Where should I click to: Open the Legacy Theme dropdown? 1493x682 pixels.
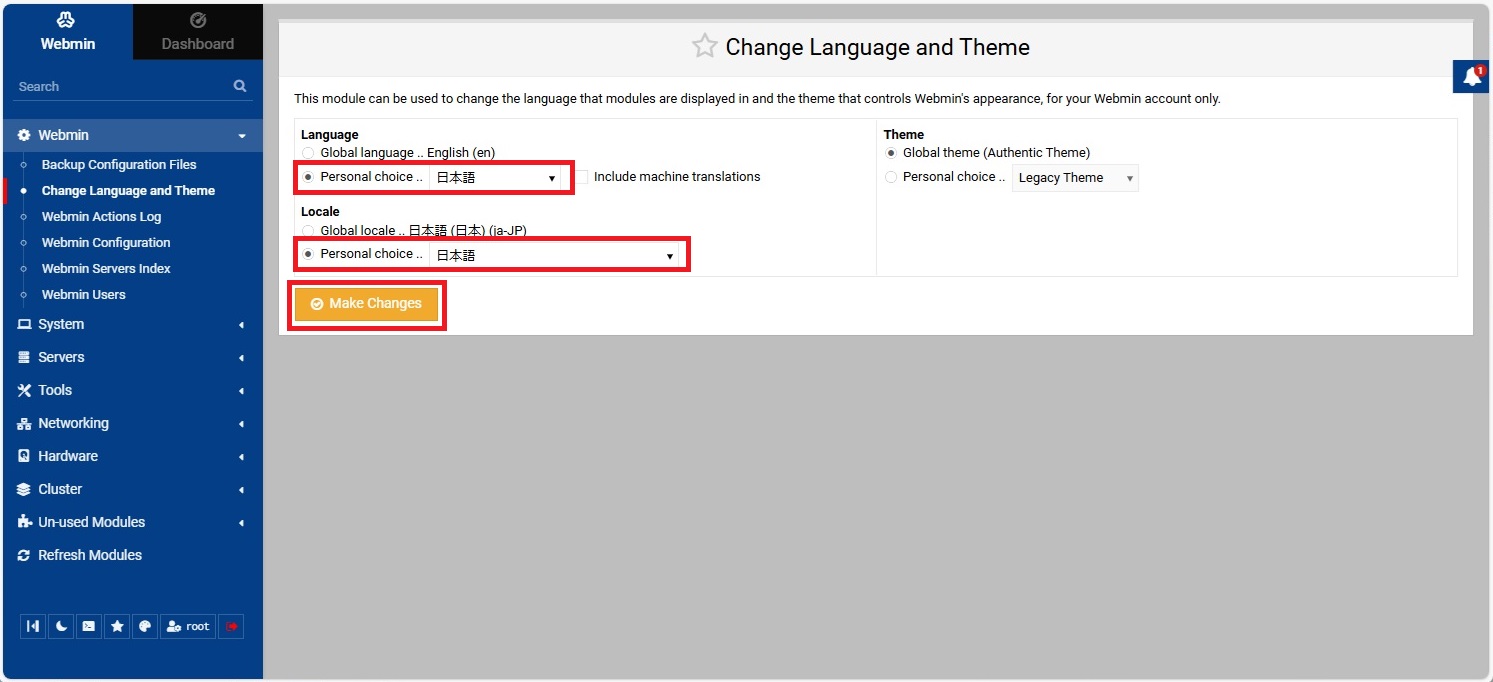1075,178
